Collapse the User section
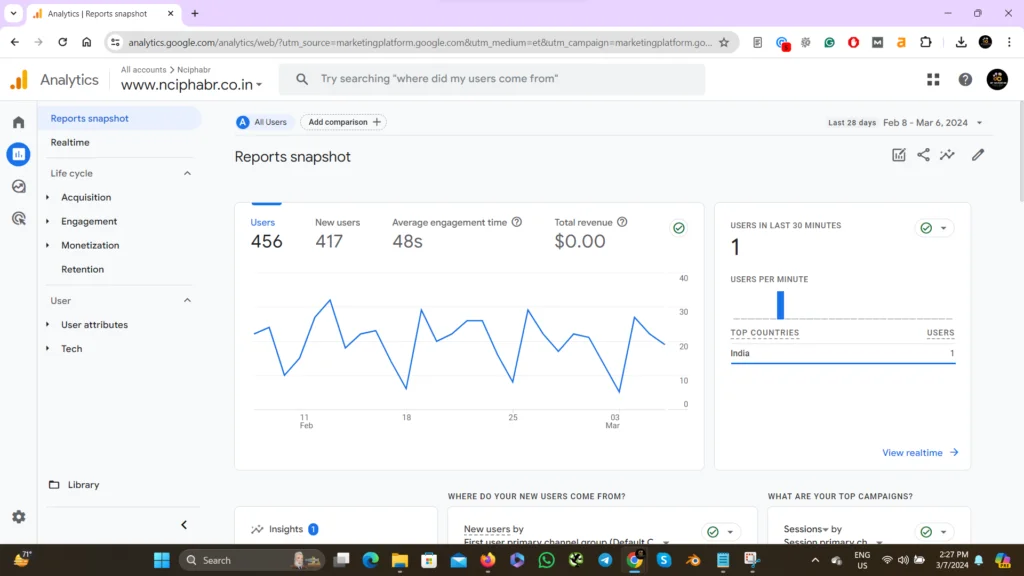The width and height of the screenshot is (1024, 576). 187,300
